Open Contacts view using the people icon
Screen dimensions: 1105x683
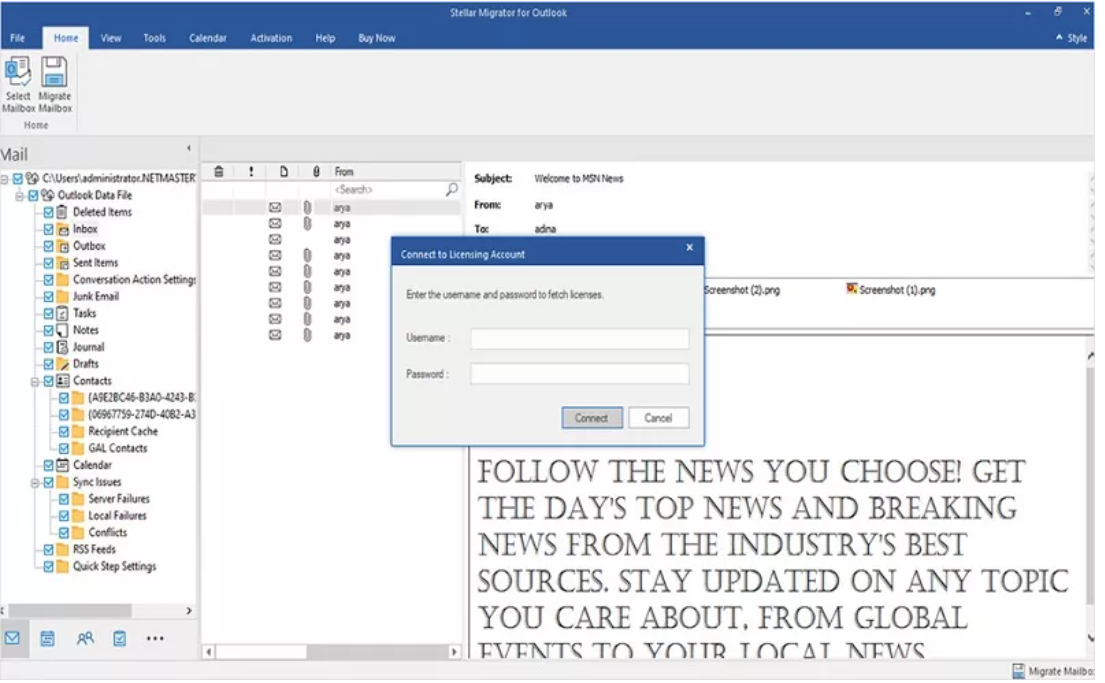click(85, 637)
